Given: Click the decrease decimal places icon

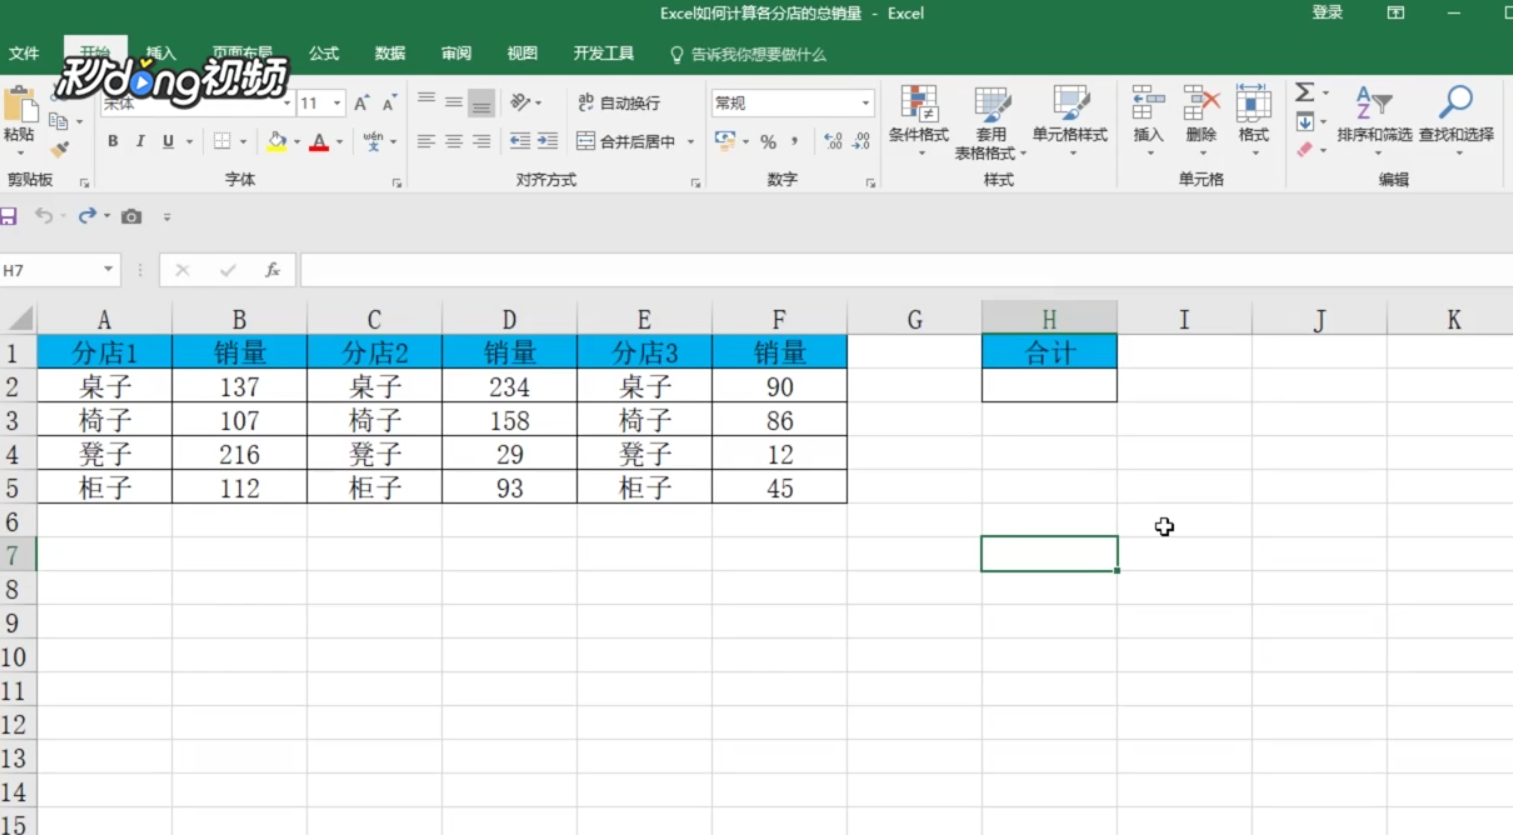Looking at the screenshot, I should click(x=861, y=142).
